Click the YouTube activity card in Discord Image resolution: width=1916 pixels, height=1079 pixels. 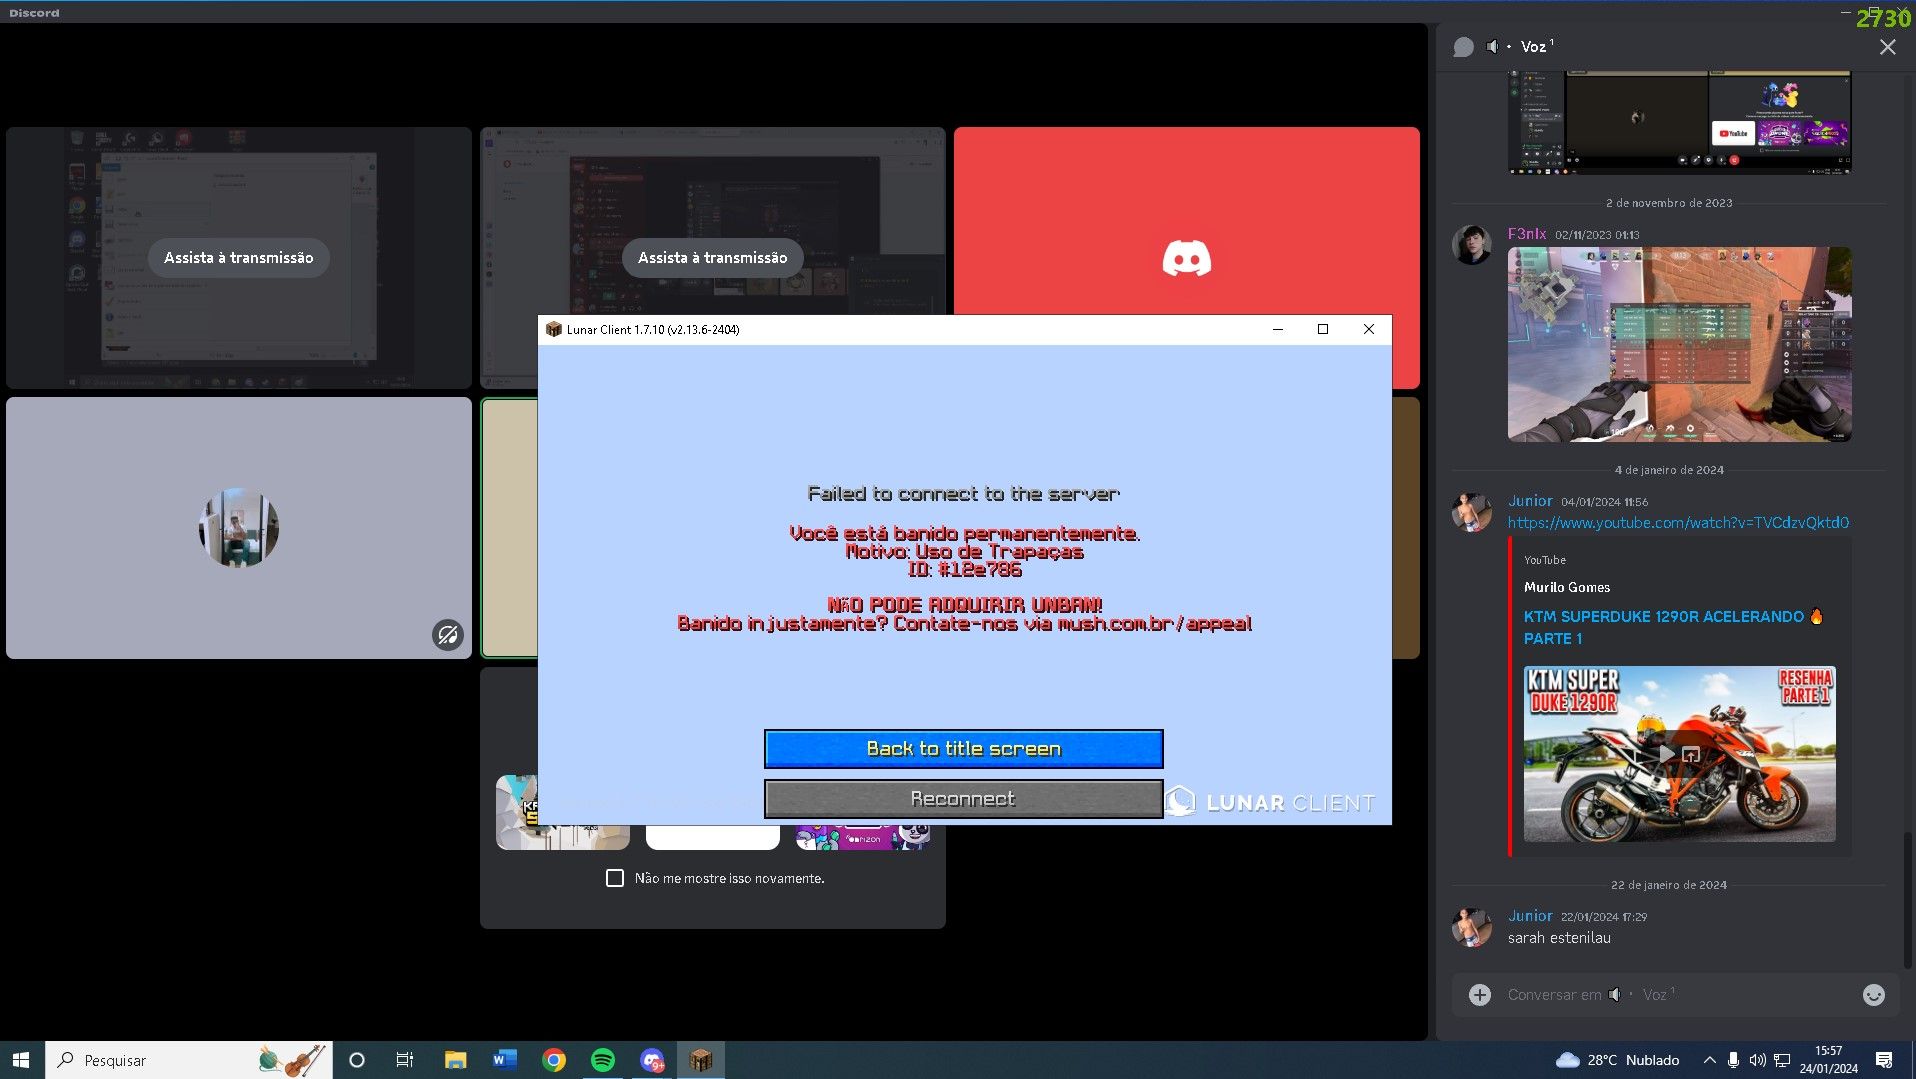pos(712,837)
